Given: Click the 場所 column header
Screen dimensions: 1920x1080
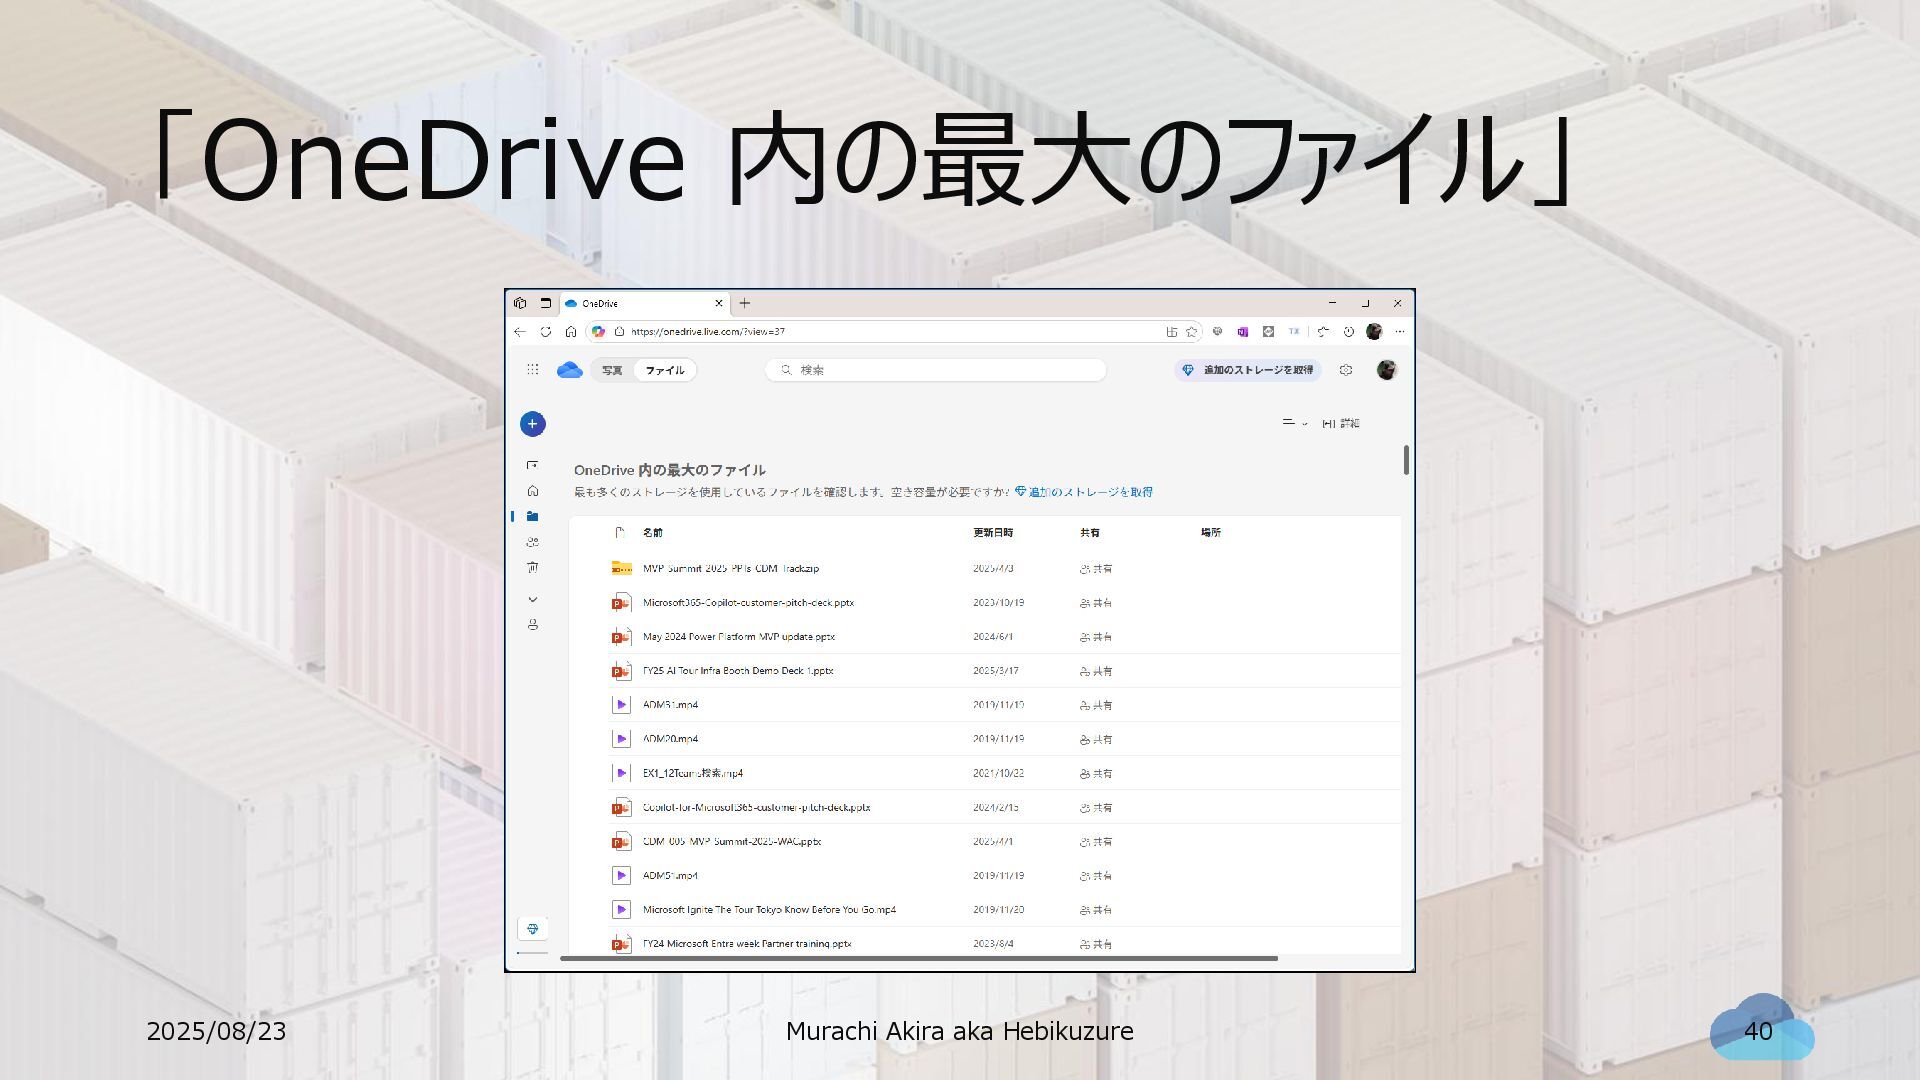Looking at the screenshot, I should tap(1211, 533).
